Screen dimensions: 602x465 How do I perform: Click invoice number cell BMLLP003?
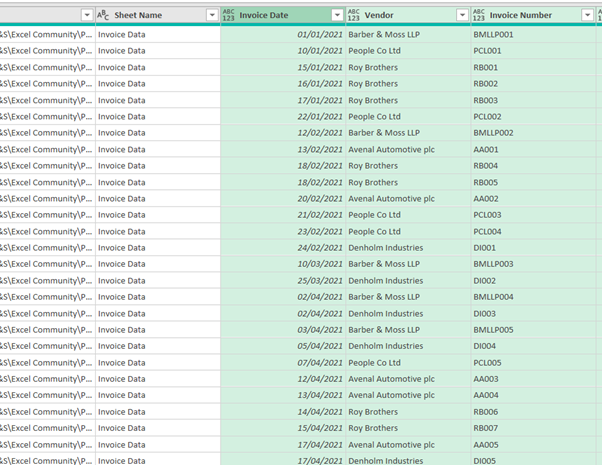pyautogui.click(x=533, y=264)
